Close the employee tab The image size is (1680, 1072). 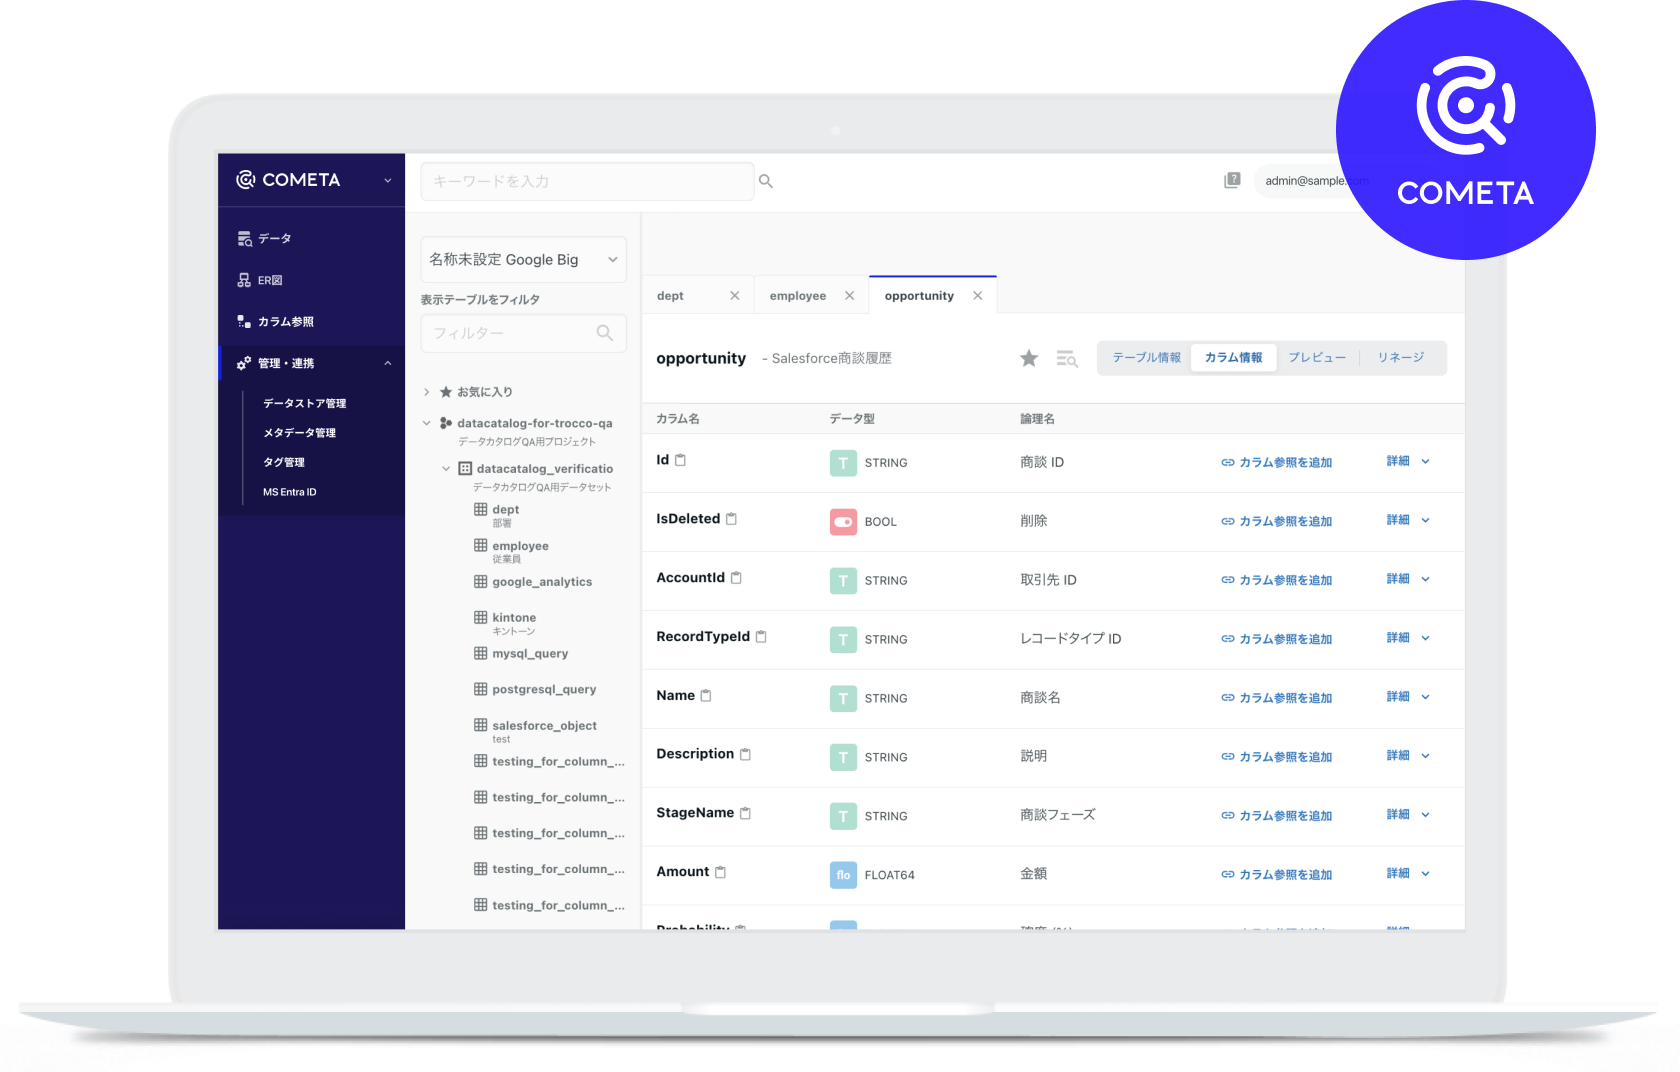(x=850, y=296)
